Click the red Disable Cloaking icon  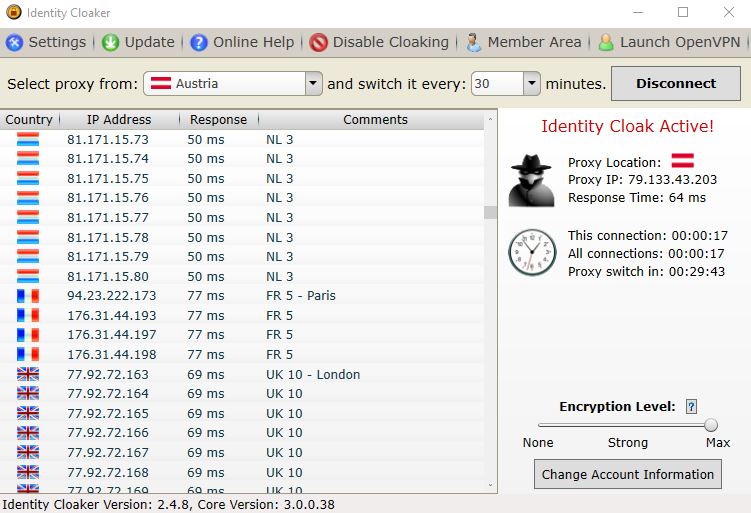point(318,43)
